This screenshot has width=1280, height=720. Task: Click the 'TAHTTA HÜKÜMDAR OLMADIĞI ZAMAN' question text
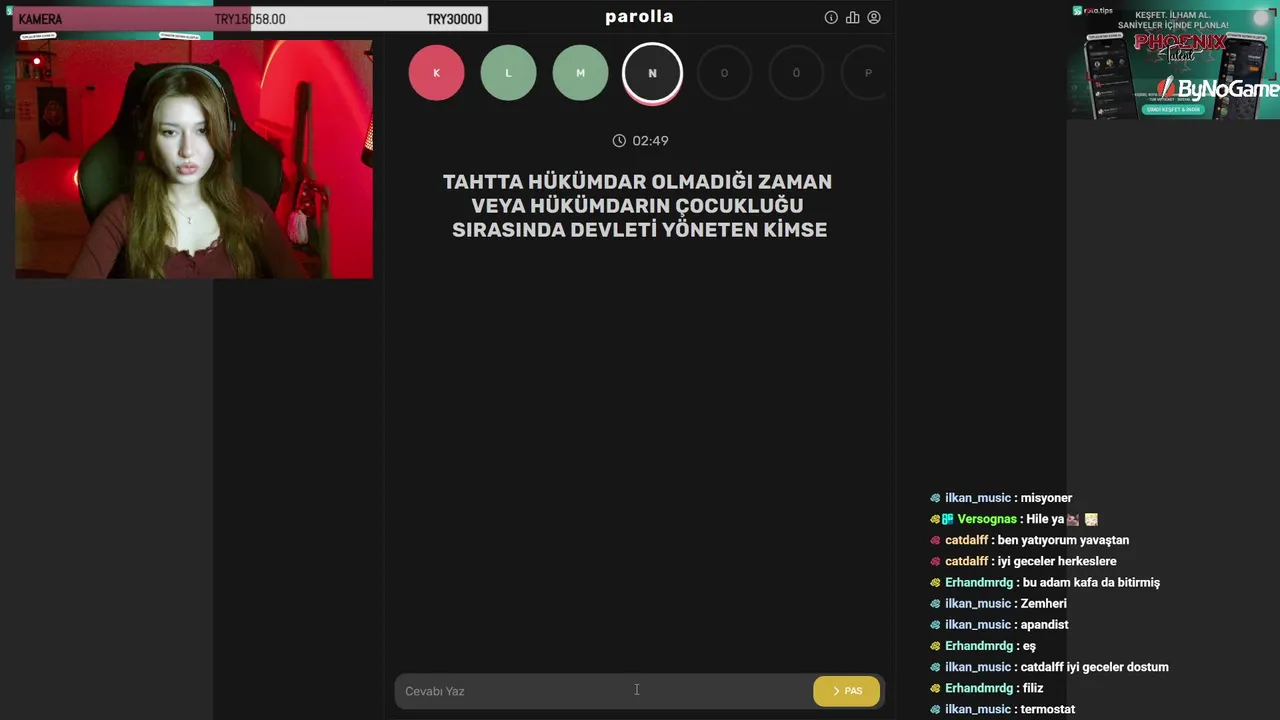(638, 182)
